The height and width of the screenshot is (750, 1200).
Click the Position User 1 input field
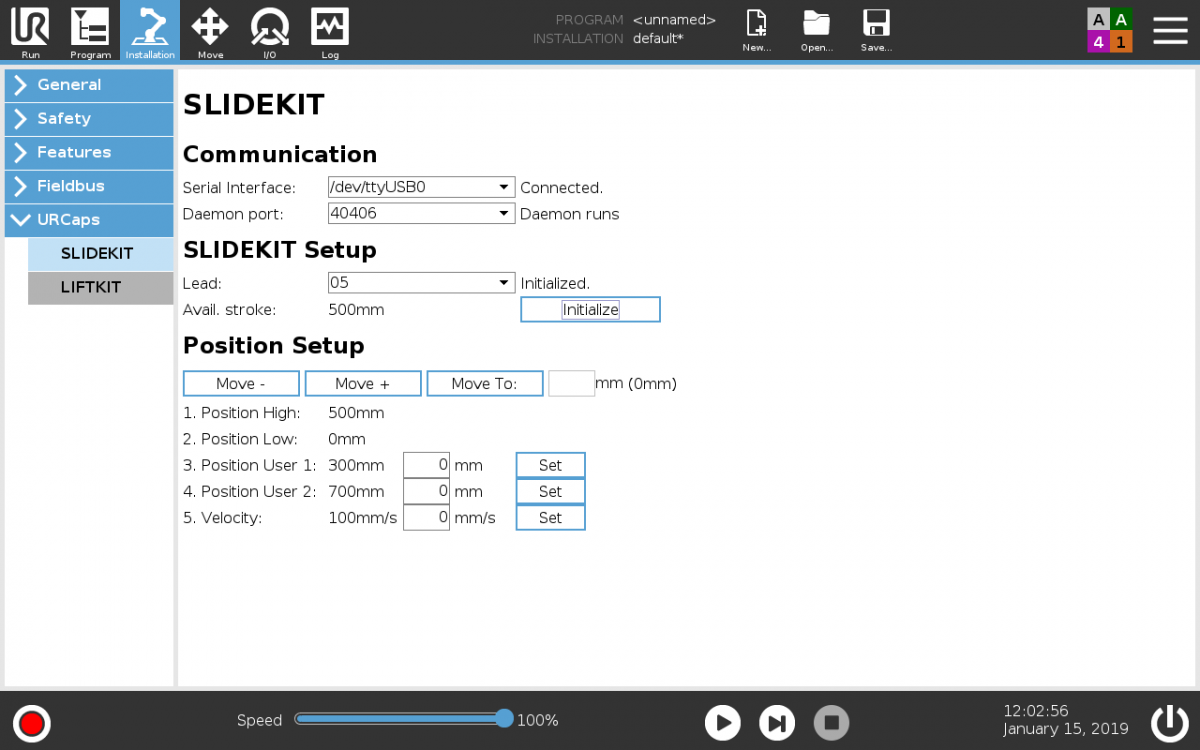[x=426, y=466]
